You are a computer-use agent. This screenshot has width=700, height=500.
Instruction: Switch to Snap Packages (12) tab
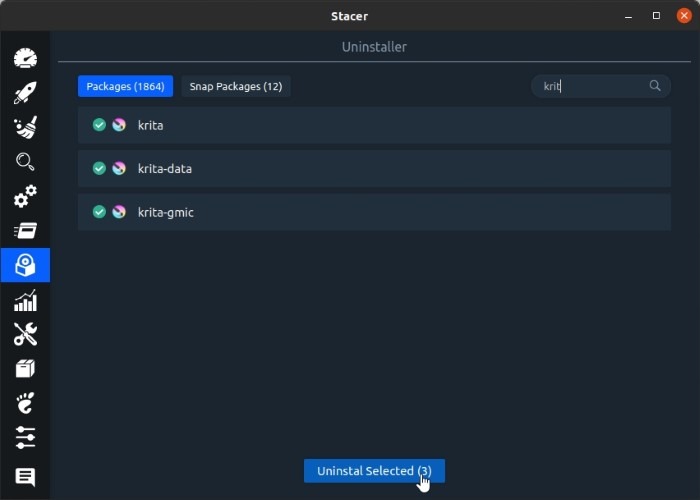[x=236, y=86]
